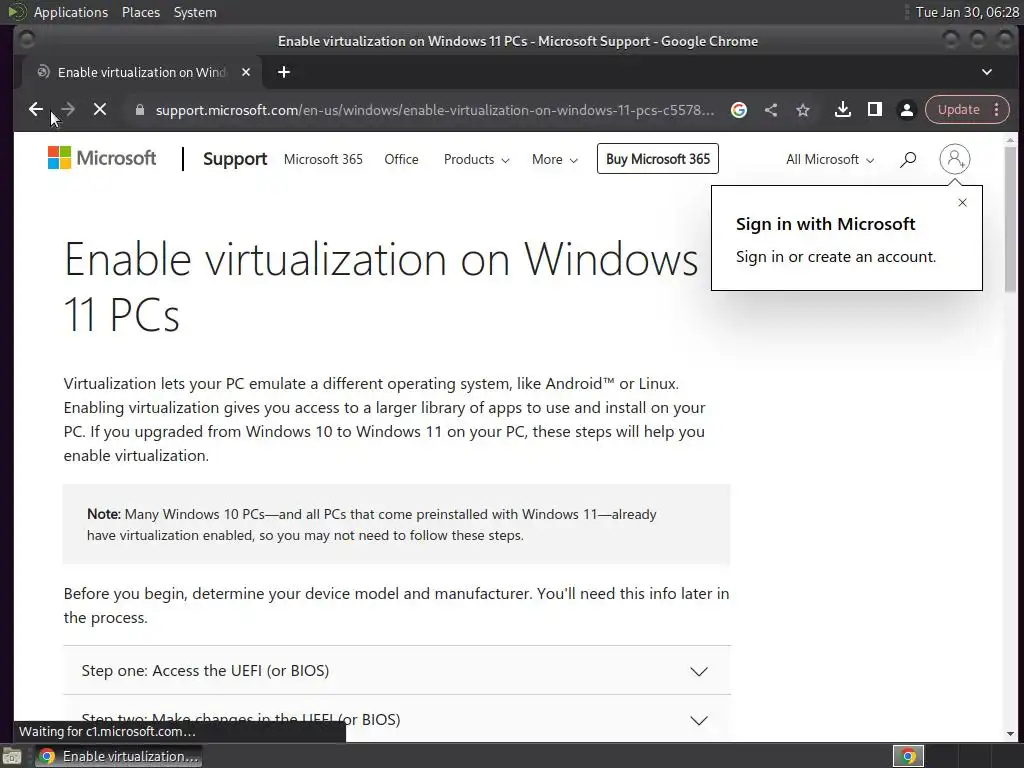
Task: Expand Step one: Access the UEFI section
Action: [x=397, y=671]
